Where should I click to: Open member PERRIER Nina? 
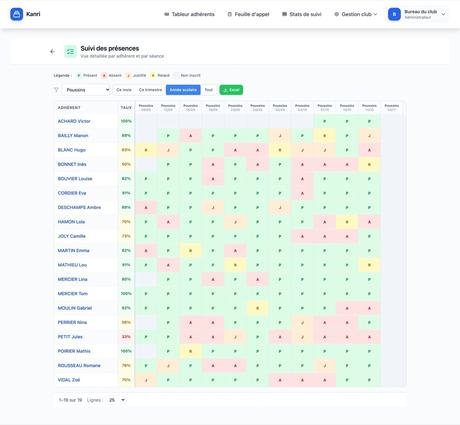point(72,322)
